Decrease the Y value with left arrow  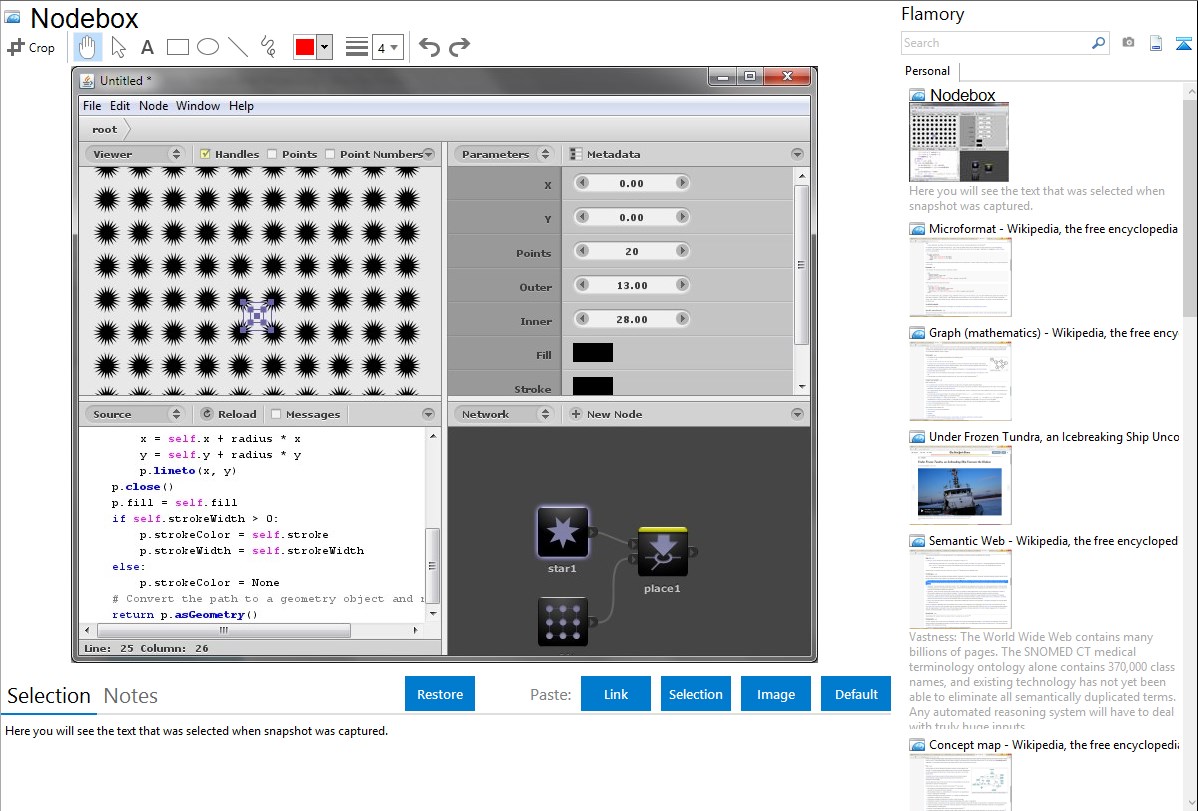(582, 217)
